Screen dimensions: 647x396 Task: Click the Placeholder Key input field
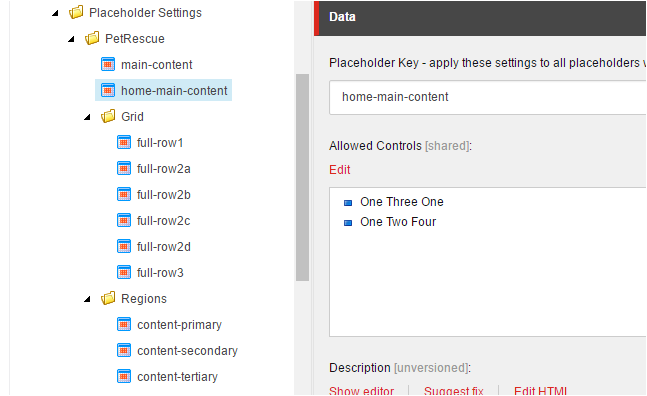[488, 97]
